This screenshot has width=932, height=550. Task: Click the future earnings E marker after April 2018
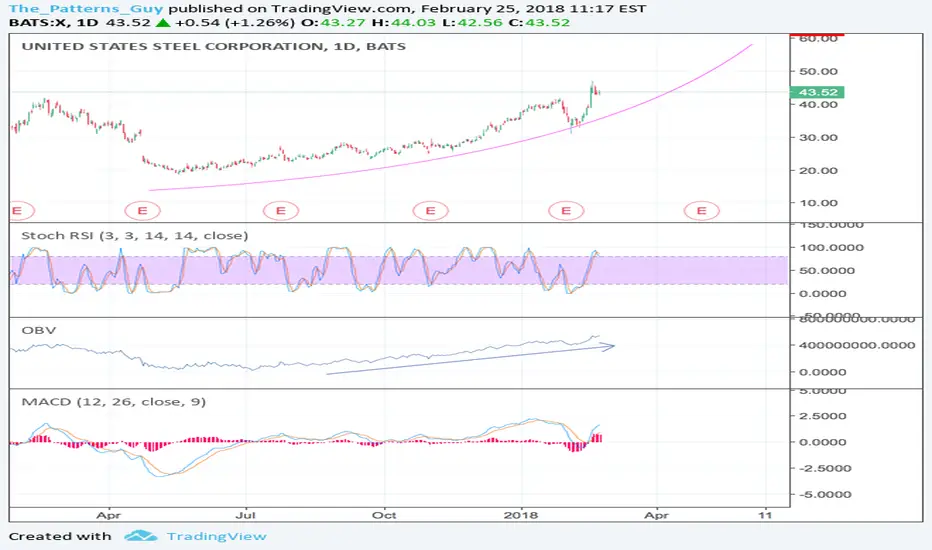point(701,210)
